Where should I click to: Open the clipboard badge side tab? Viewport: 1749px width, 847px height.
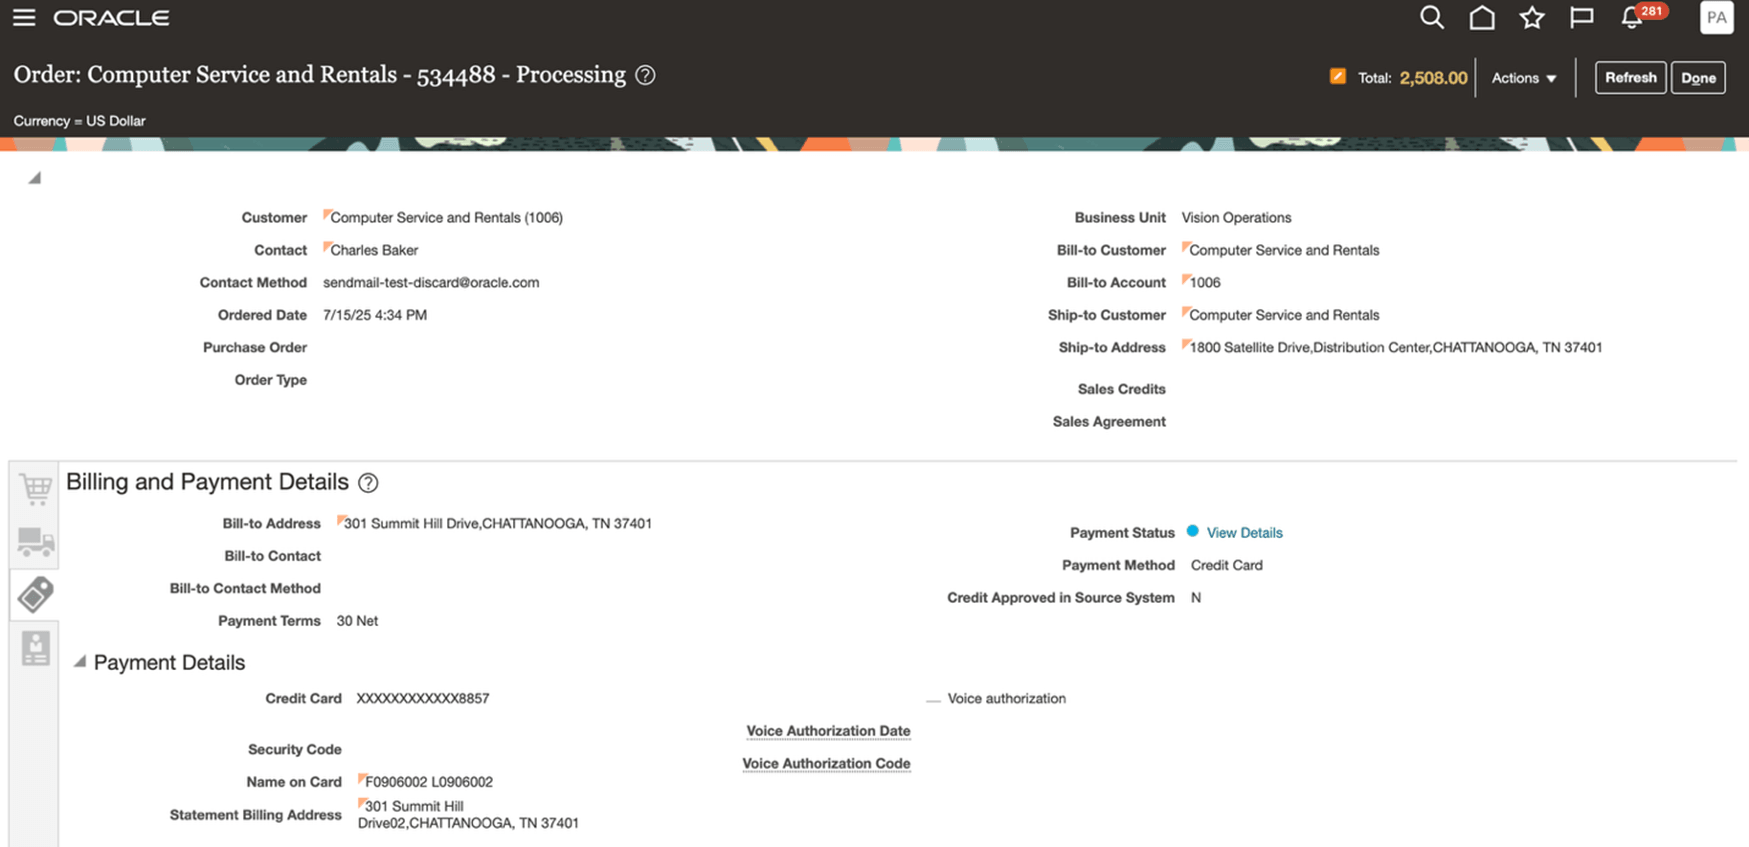pyautogui.click(x=35, y=648)
